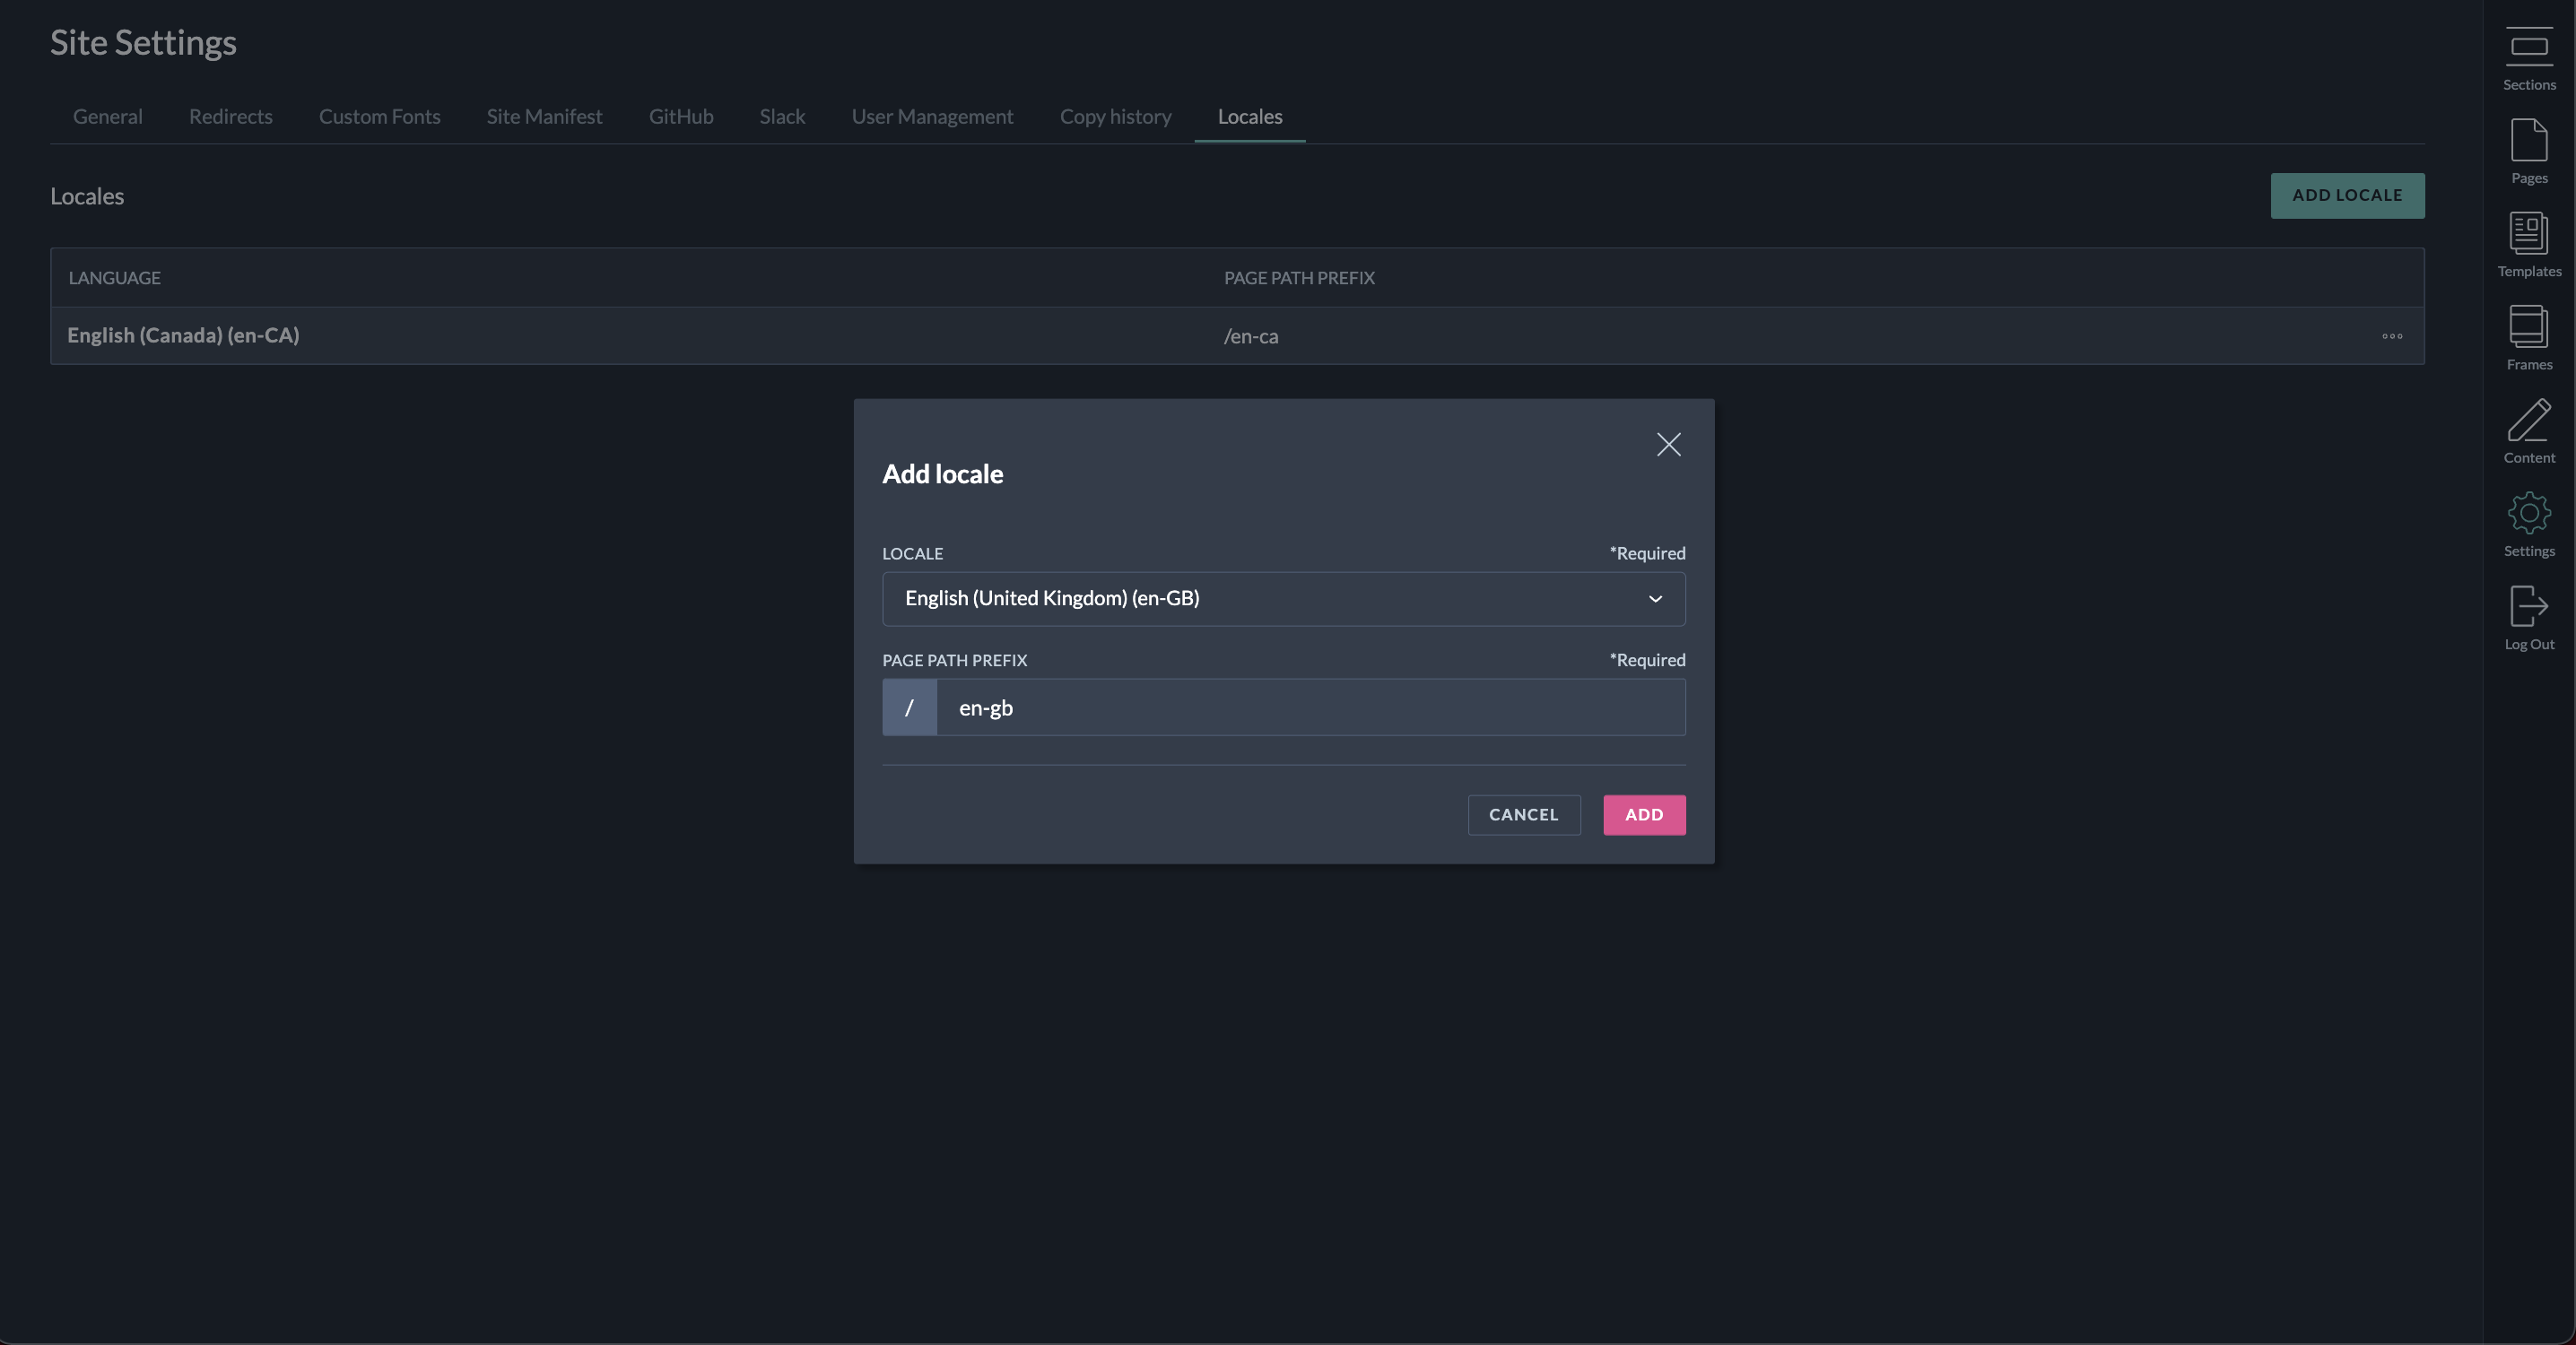Open the Redirects tab

[230, 117]
